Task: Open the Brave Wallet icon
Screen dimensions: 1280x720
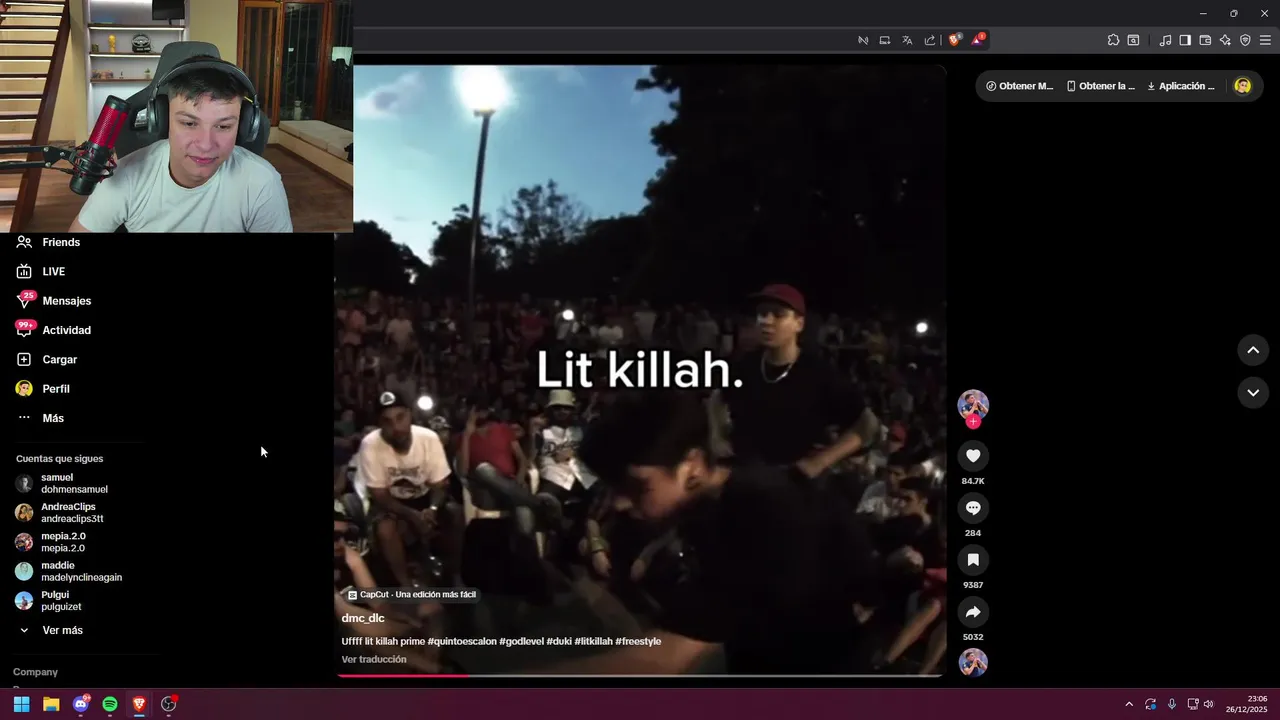Action: point(1205,40)
